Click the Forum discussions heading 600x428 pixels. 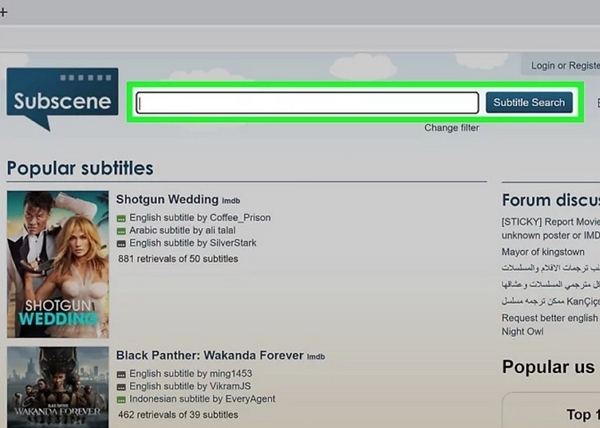coord(551,200)
